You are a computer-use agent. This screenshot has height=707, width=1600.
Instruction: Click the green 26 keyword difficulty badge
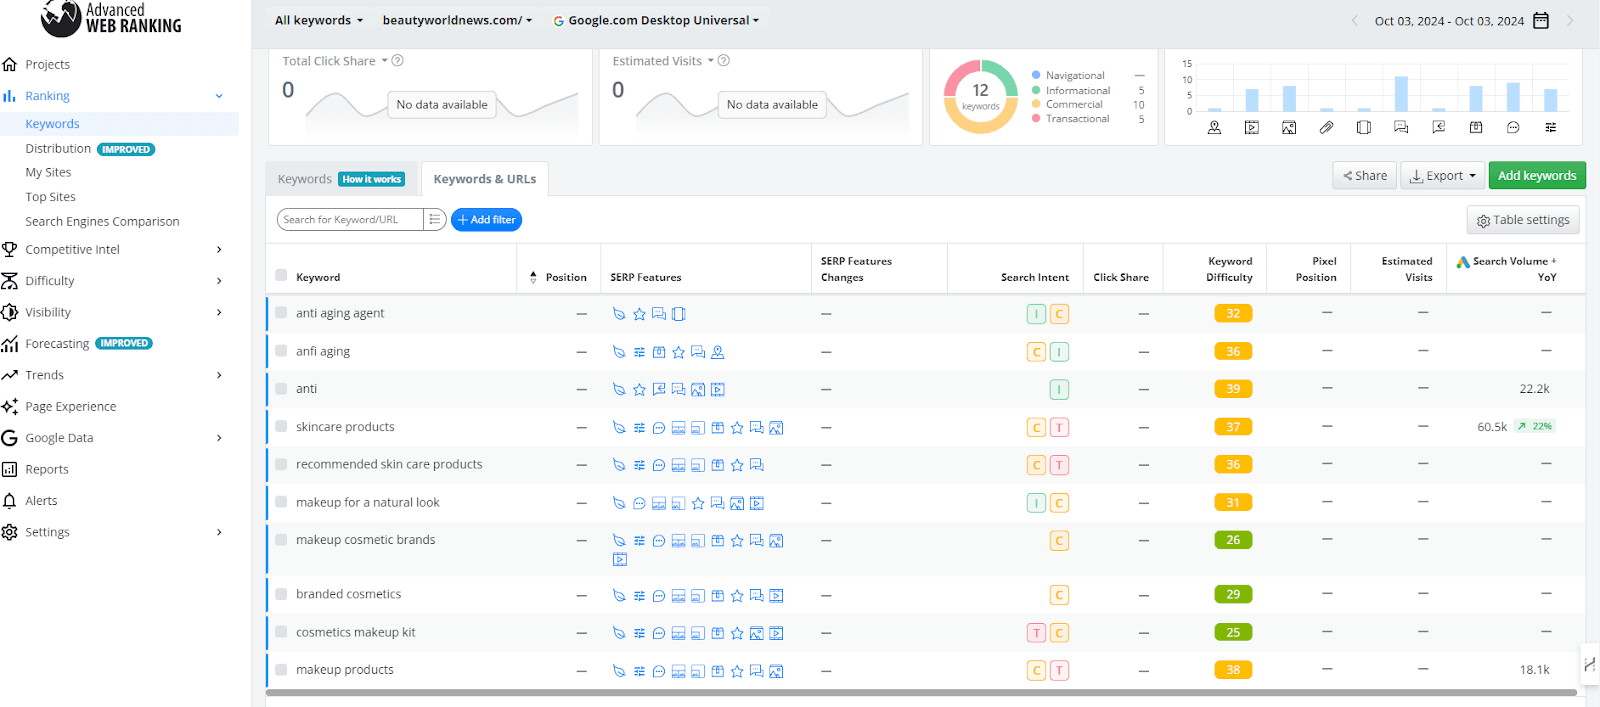pos(1233,540)
